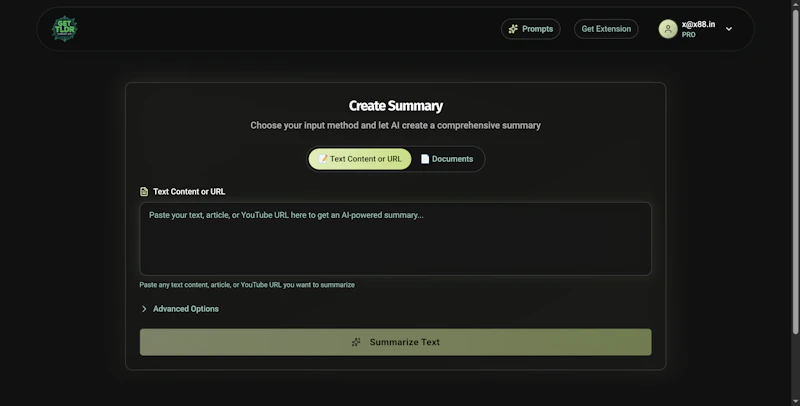Expand Advanced Options
This screenshot has height=406, width=800.
[x=180, y=309]
